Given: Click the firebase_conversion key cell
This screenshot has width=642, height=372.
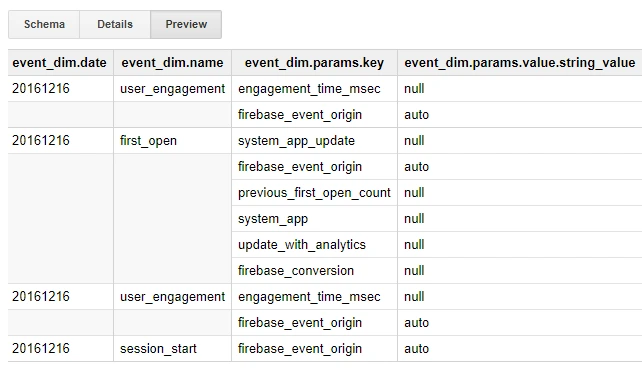Looking at the screenshot, I should [x=314, y=271].
